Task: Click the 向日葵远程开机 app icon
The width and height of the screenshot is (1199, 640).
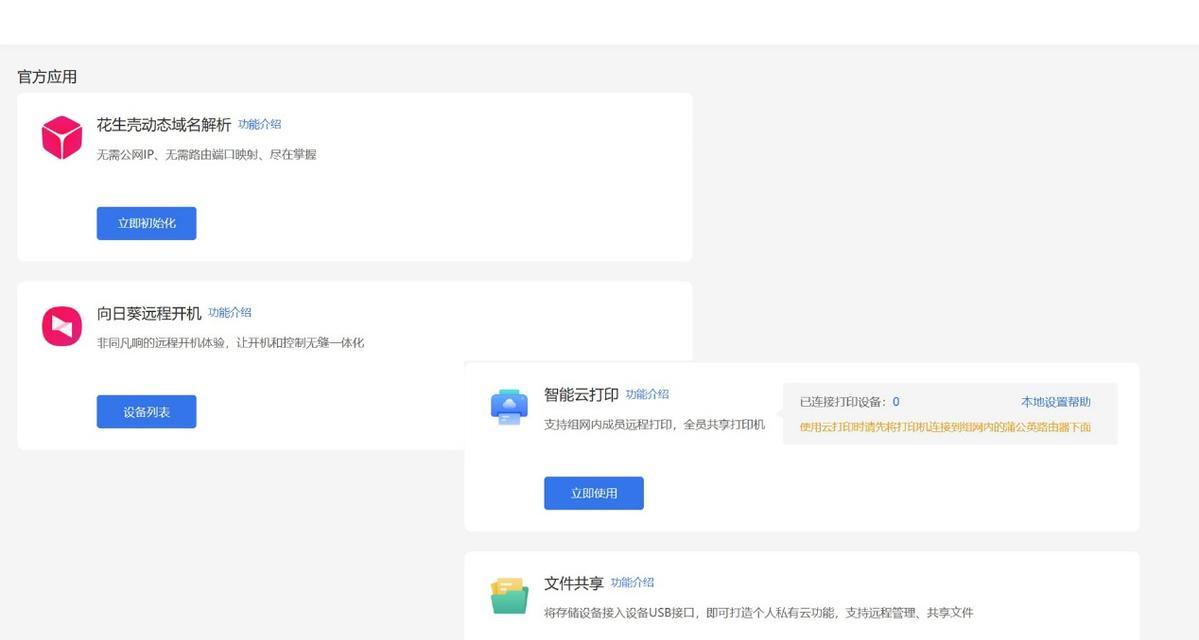Action: pyautogui.click(x=61, y=326)
